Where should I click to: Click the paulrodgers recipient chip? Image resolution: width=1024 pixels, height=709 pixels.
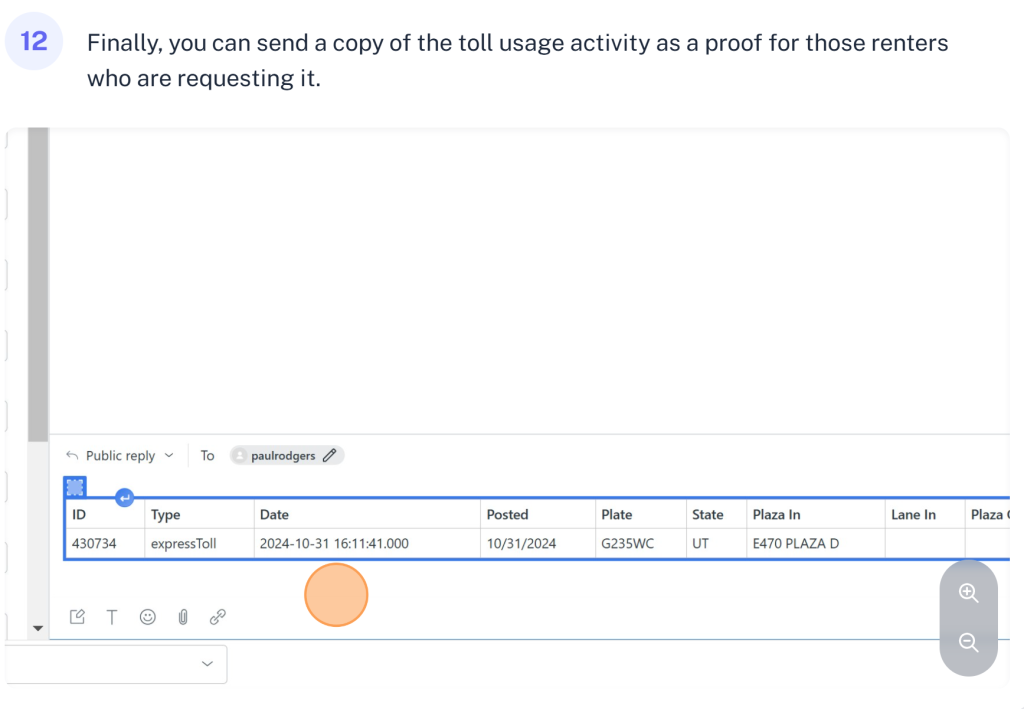281,455
